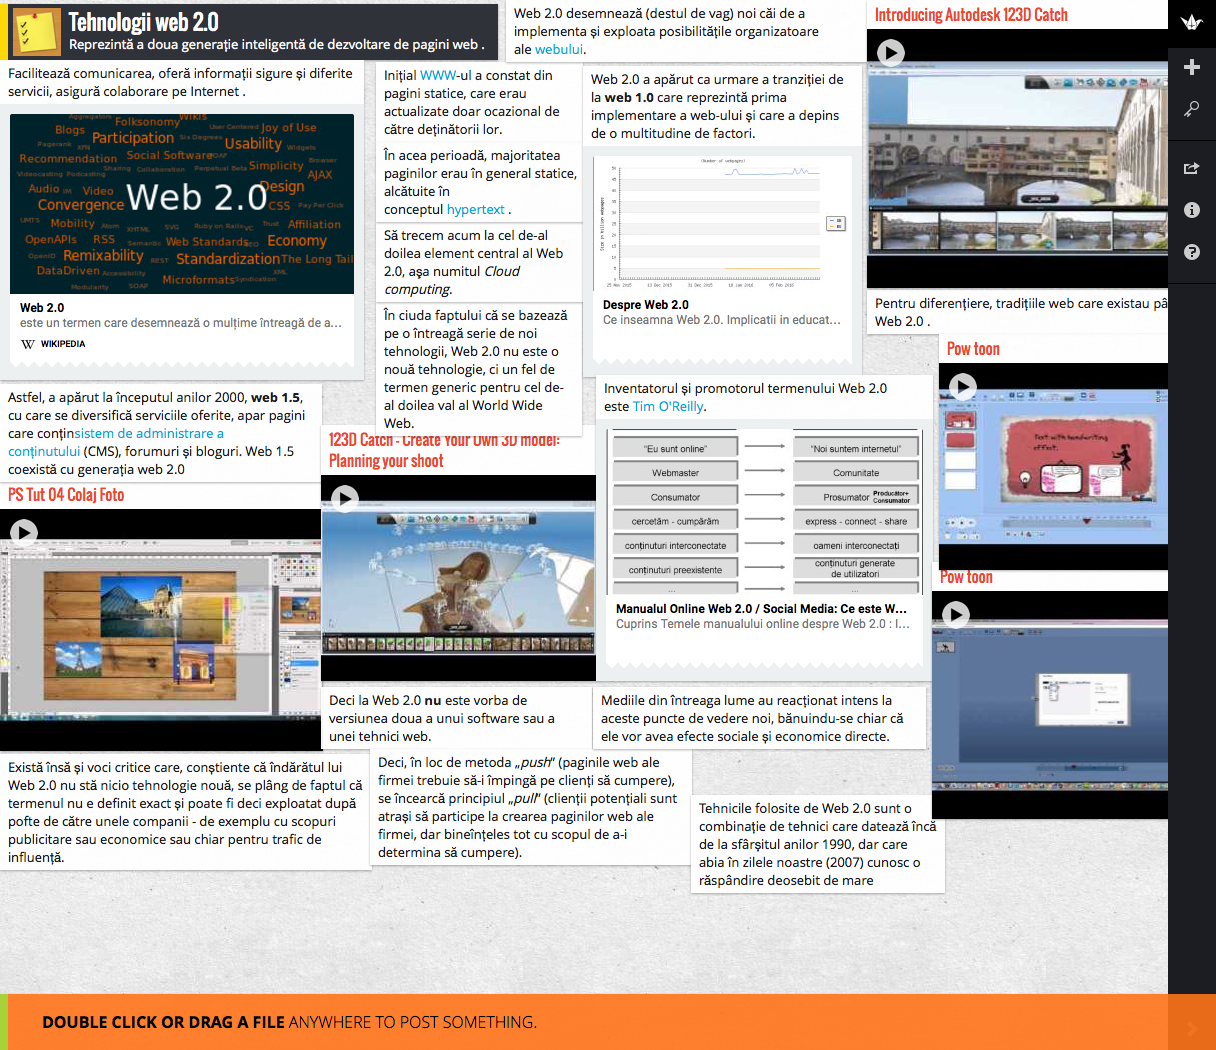Play the PS Tut 04 Colaj Foto video
The image size is (1216, 1050).
[x=24, y=532]
